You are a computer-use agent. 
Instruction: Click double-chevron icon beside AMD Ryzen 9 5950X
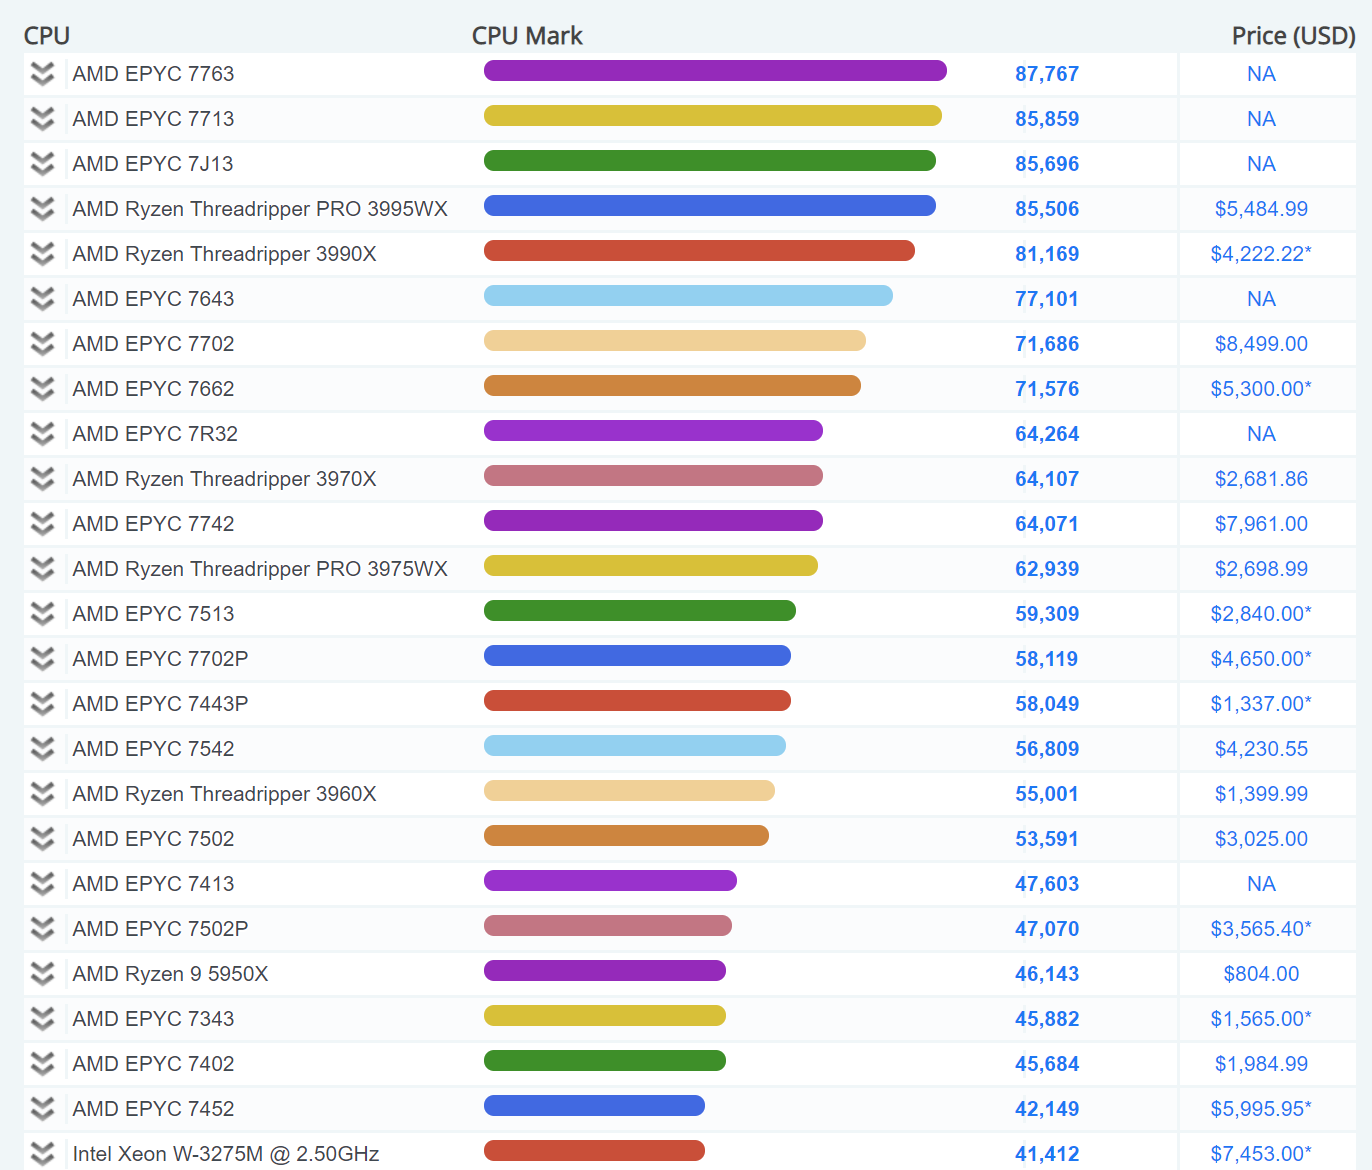pyautogui.click(x=42, y=974)
